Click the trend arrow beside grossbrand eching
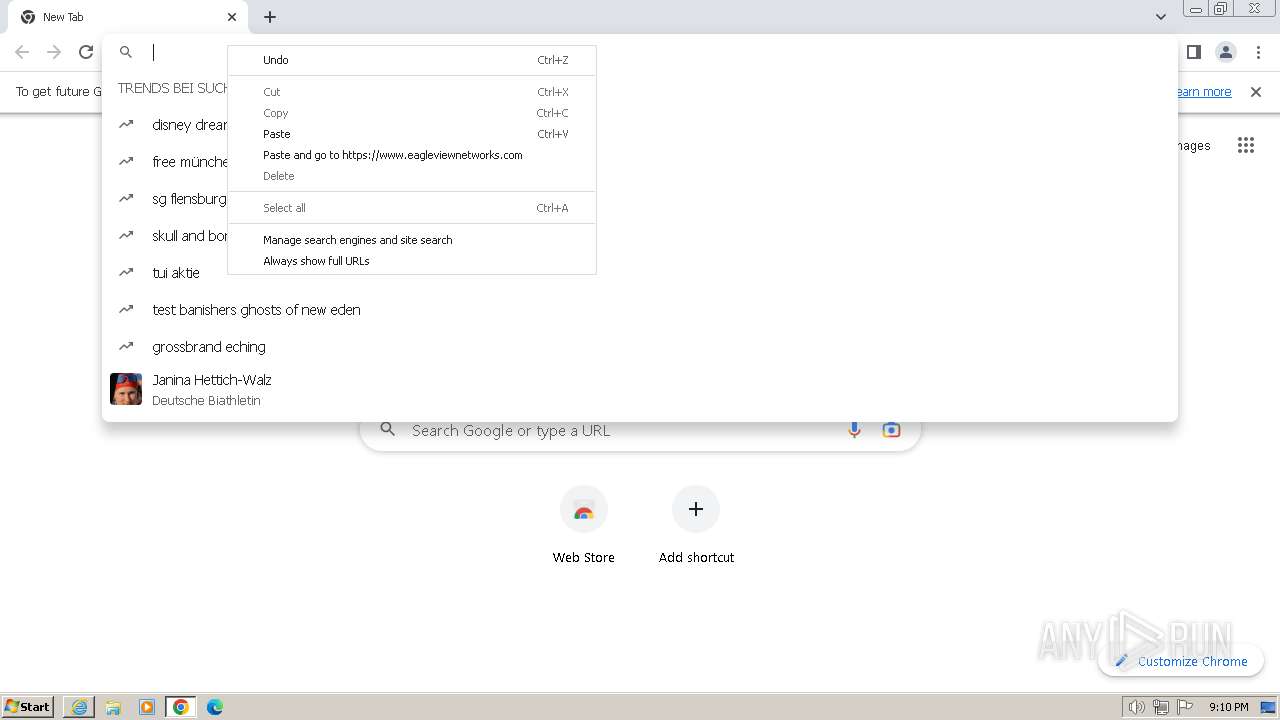 click(x=126, y=346)
